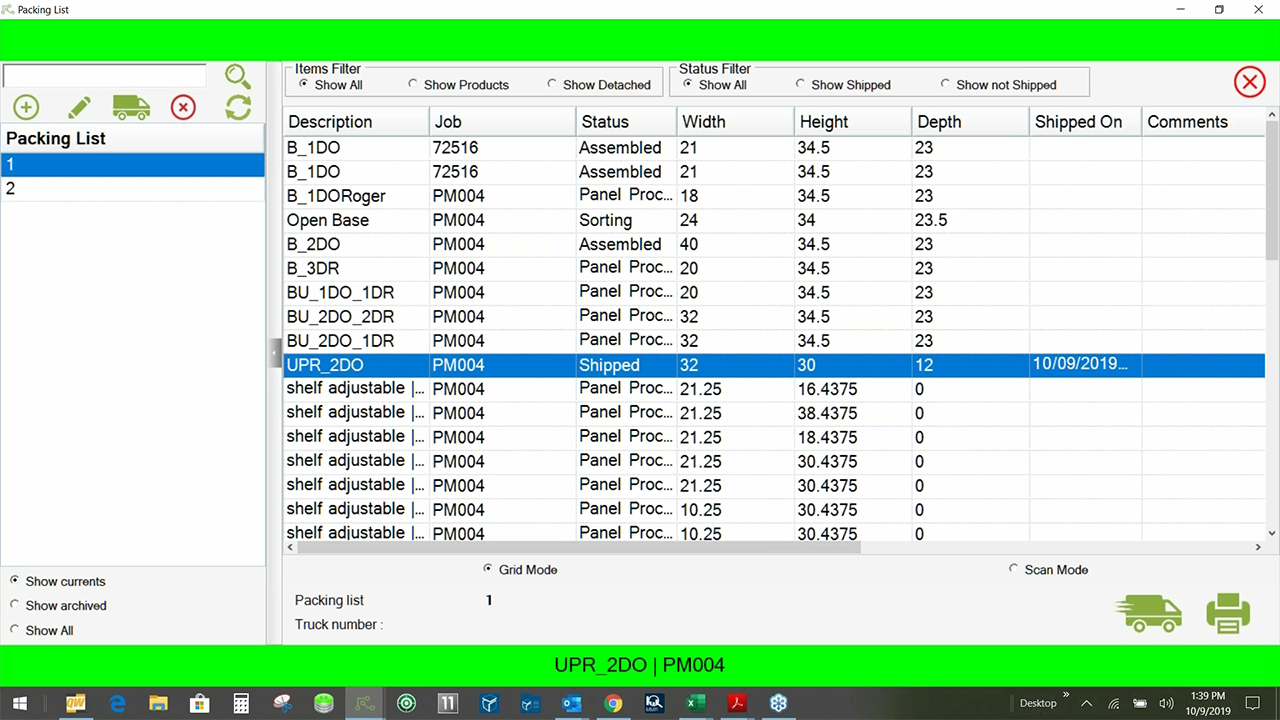This screenshot has width=1280, height=720.
Task: Enable Scan Mode option
Action: pyautogui.click(x=1014, y=569)
